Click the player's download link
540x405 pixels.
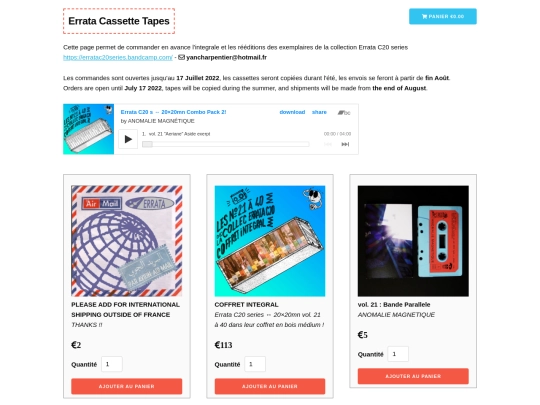(x=292, y=112)
